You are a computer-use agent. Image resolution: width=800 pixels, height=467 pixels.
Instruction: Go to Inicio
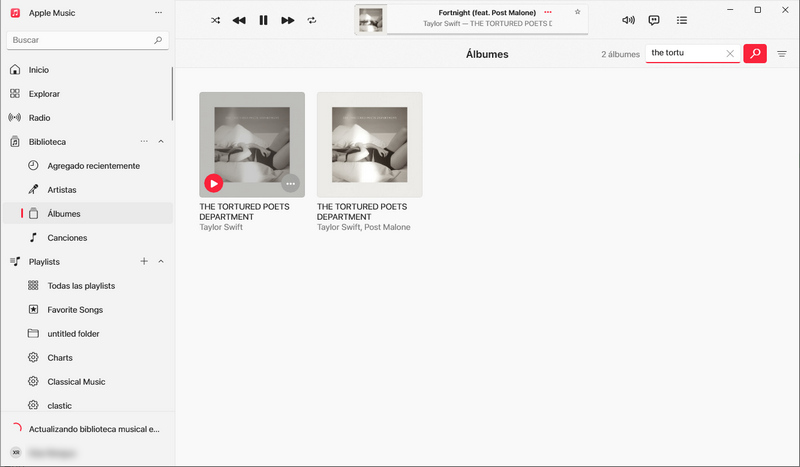point(88,70)
